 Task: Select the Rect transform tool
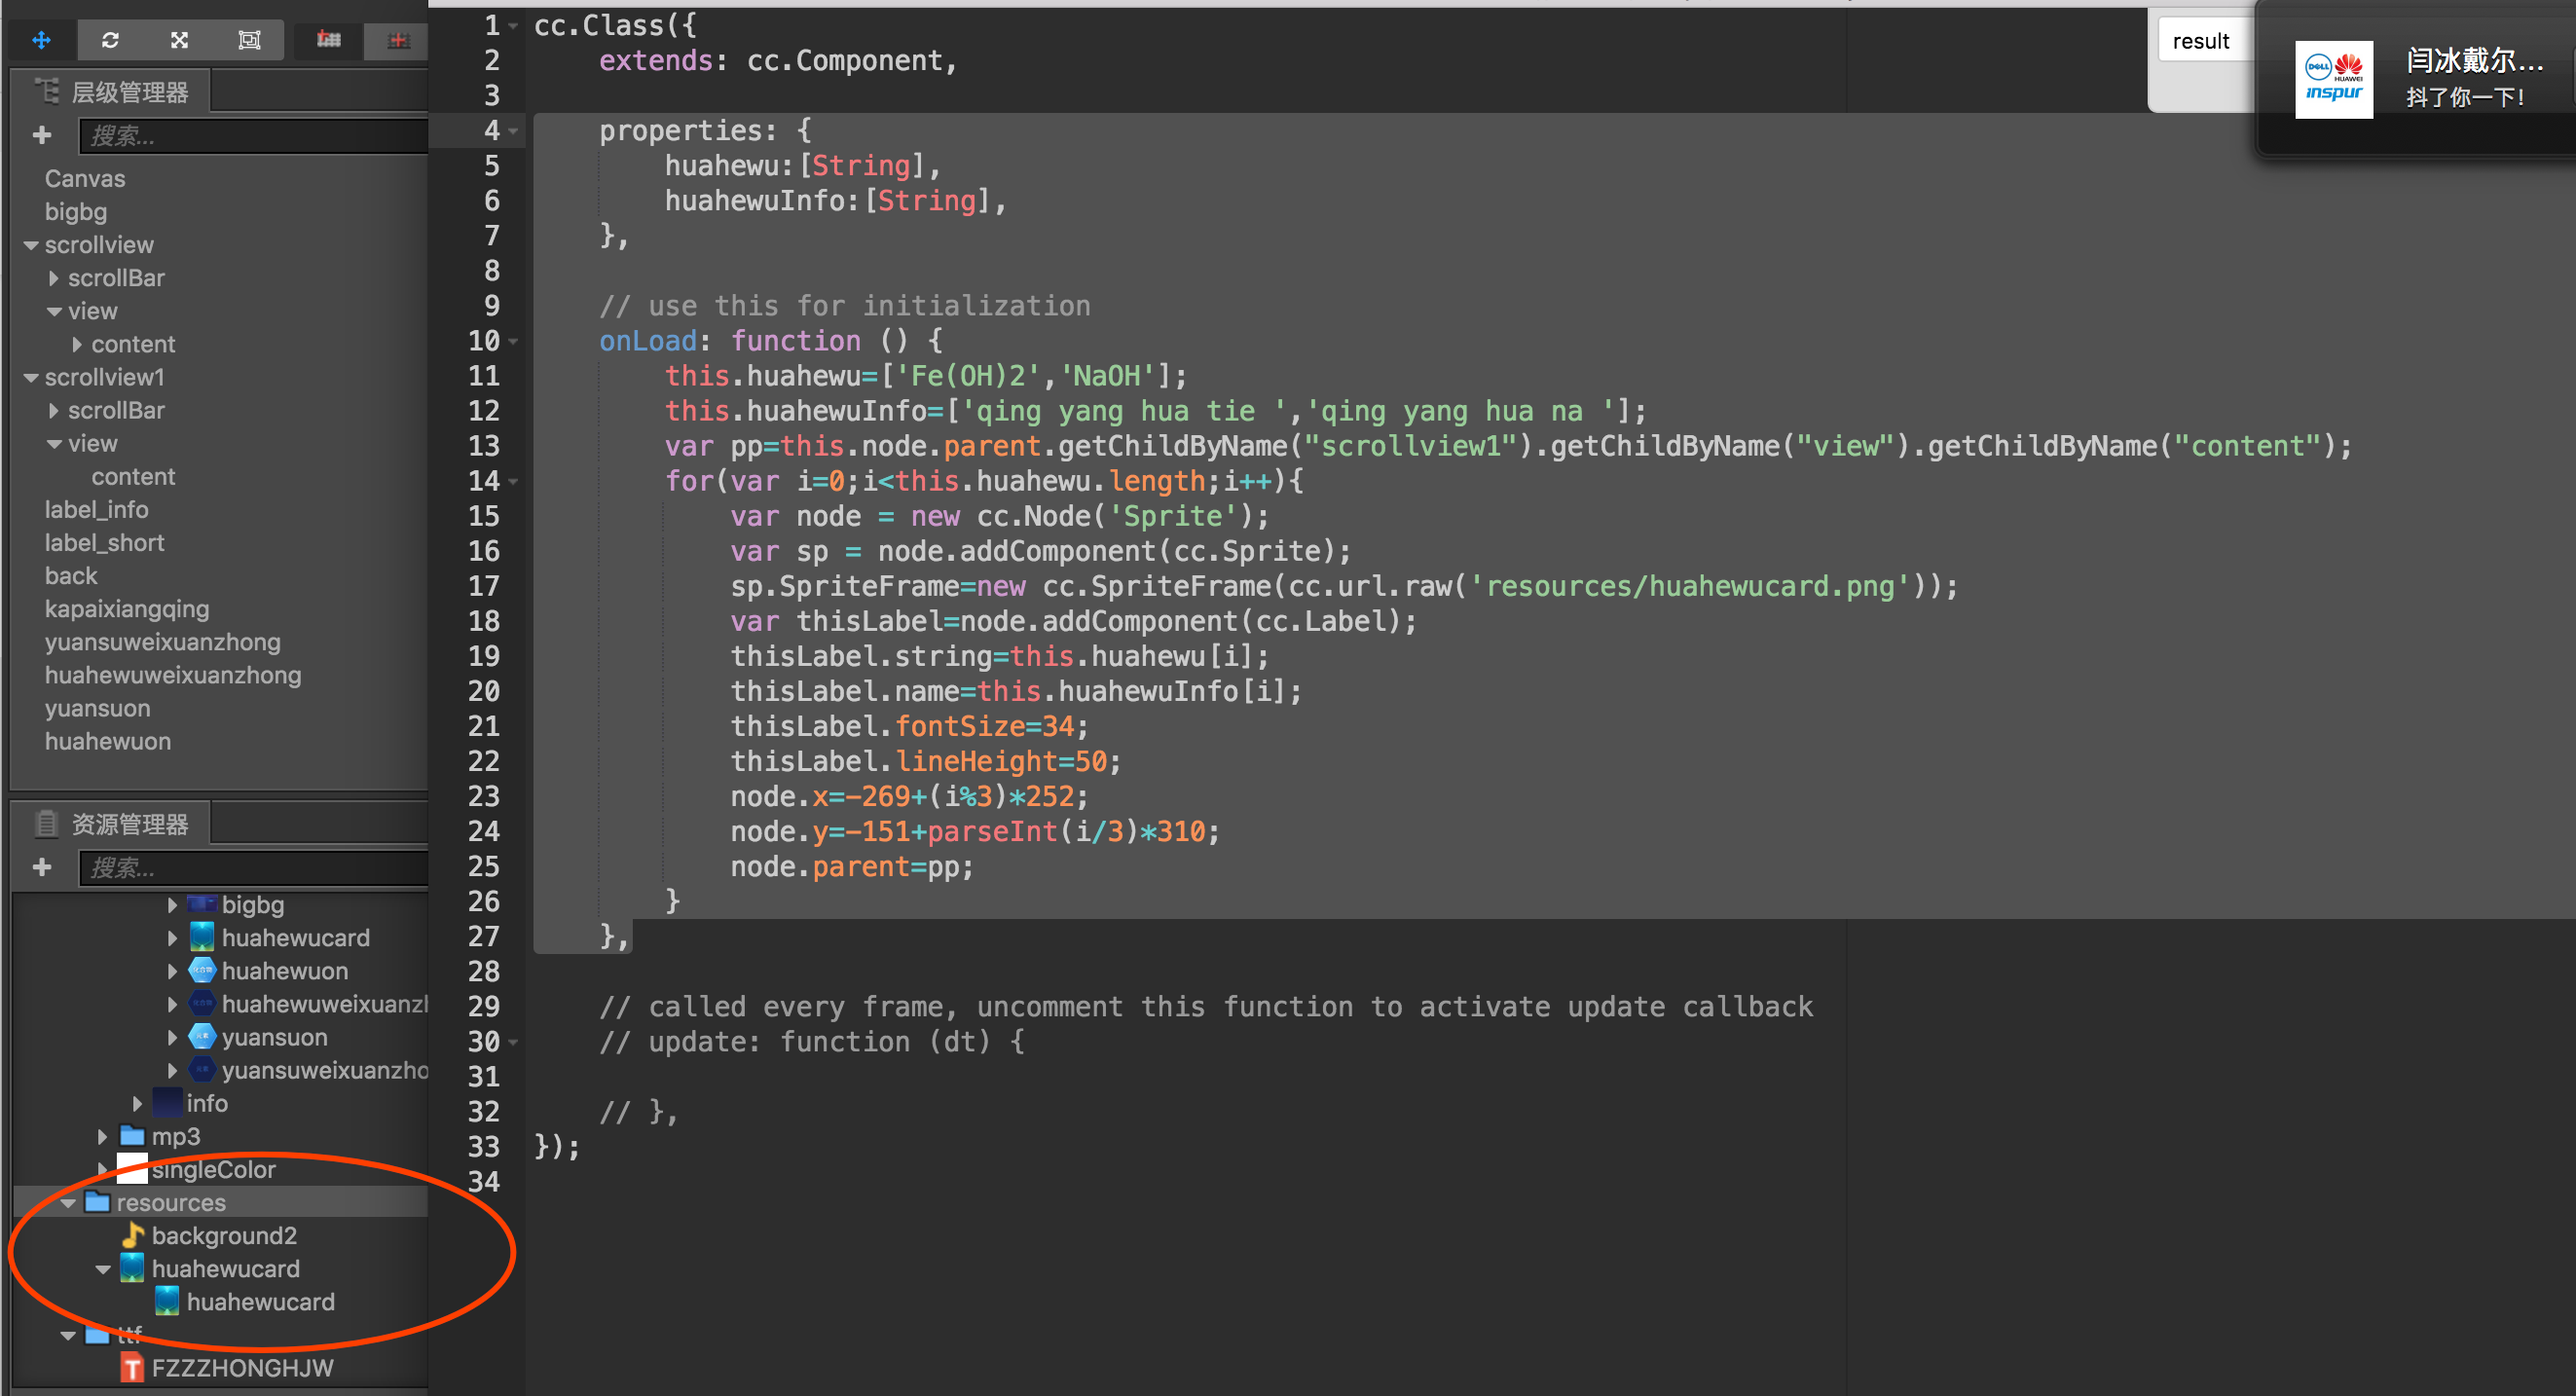(x=249, y=40)
